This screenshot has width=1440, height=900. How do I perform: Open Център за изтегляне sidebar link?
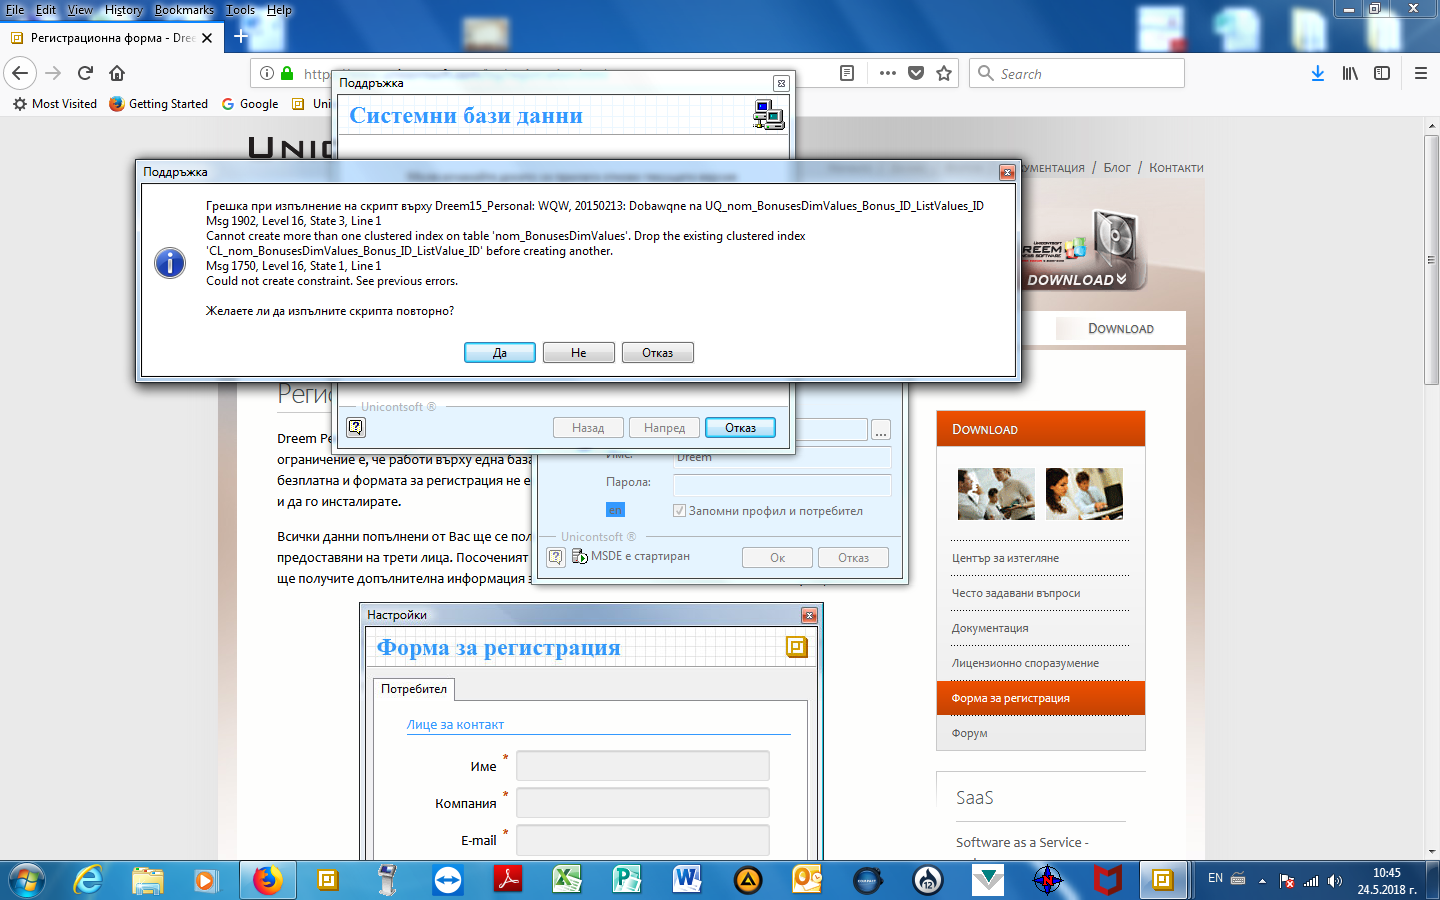(x=1005, y=558)
